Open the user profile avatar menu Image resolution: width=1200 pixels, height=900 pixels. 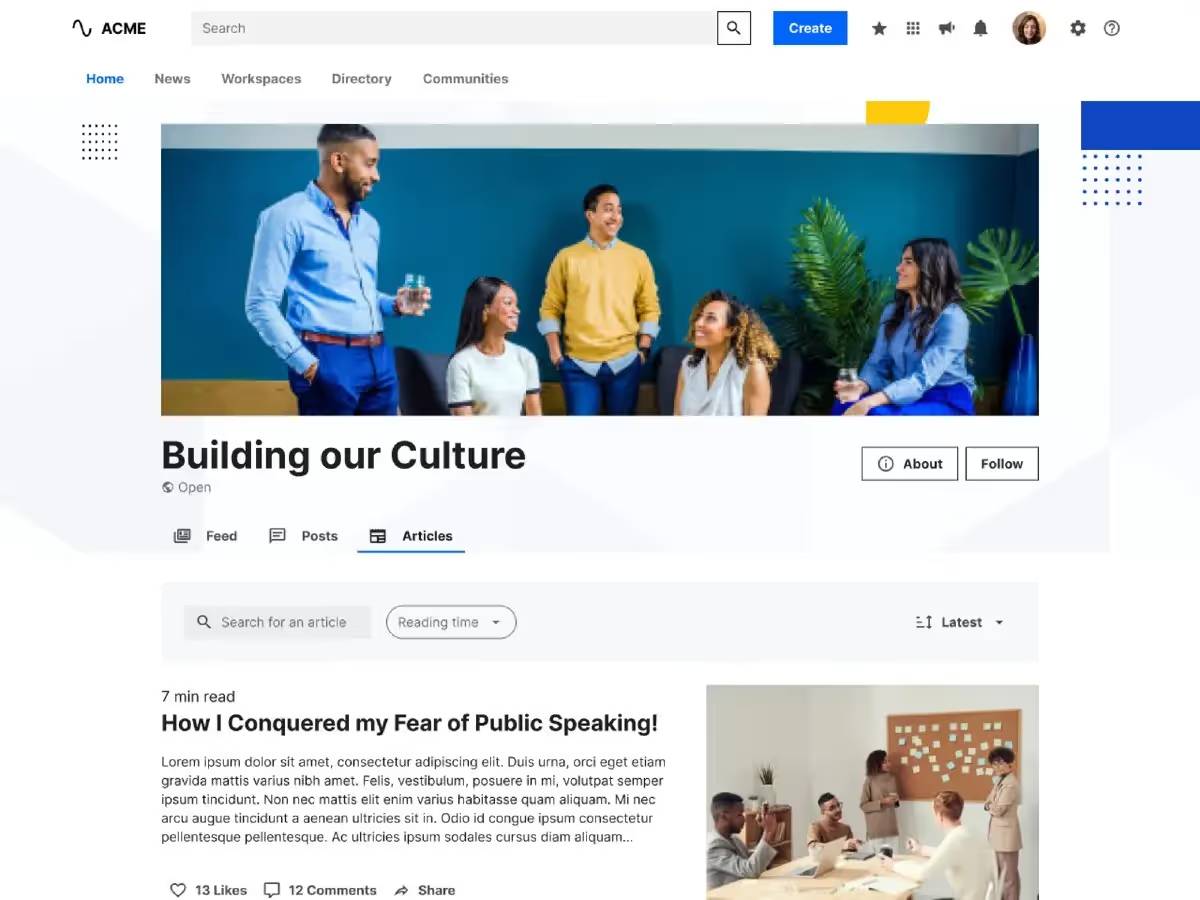1029,28
